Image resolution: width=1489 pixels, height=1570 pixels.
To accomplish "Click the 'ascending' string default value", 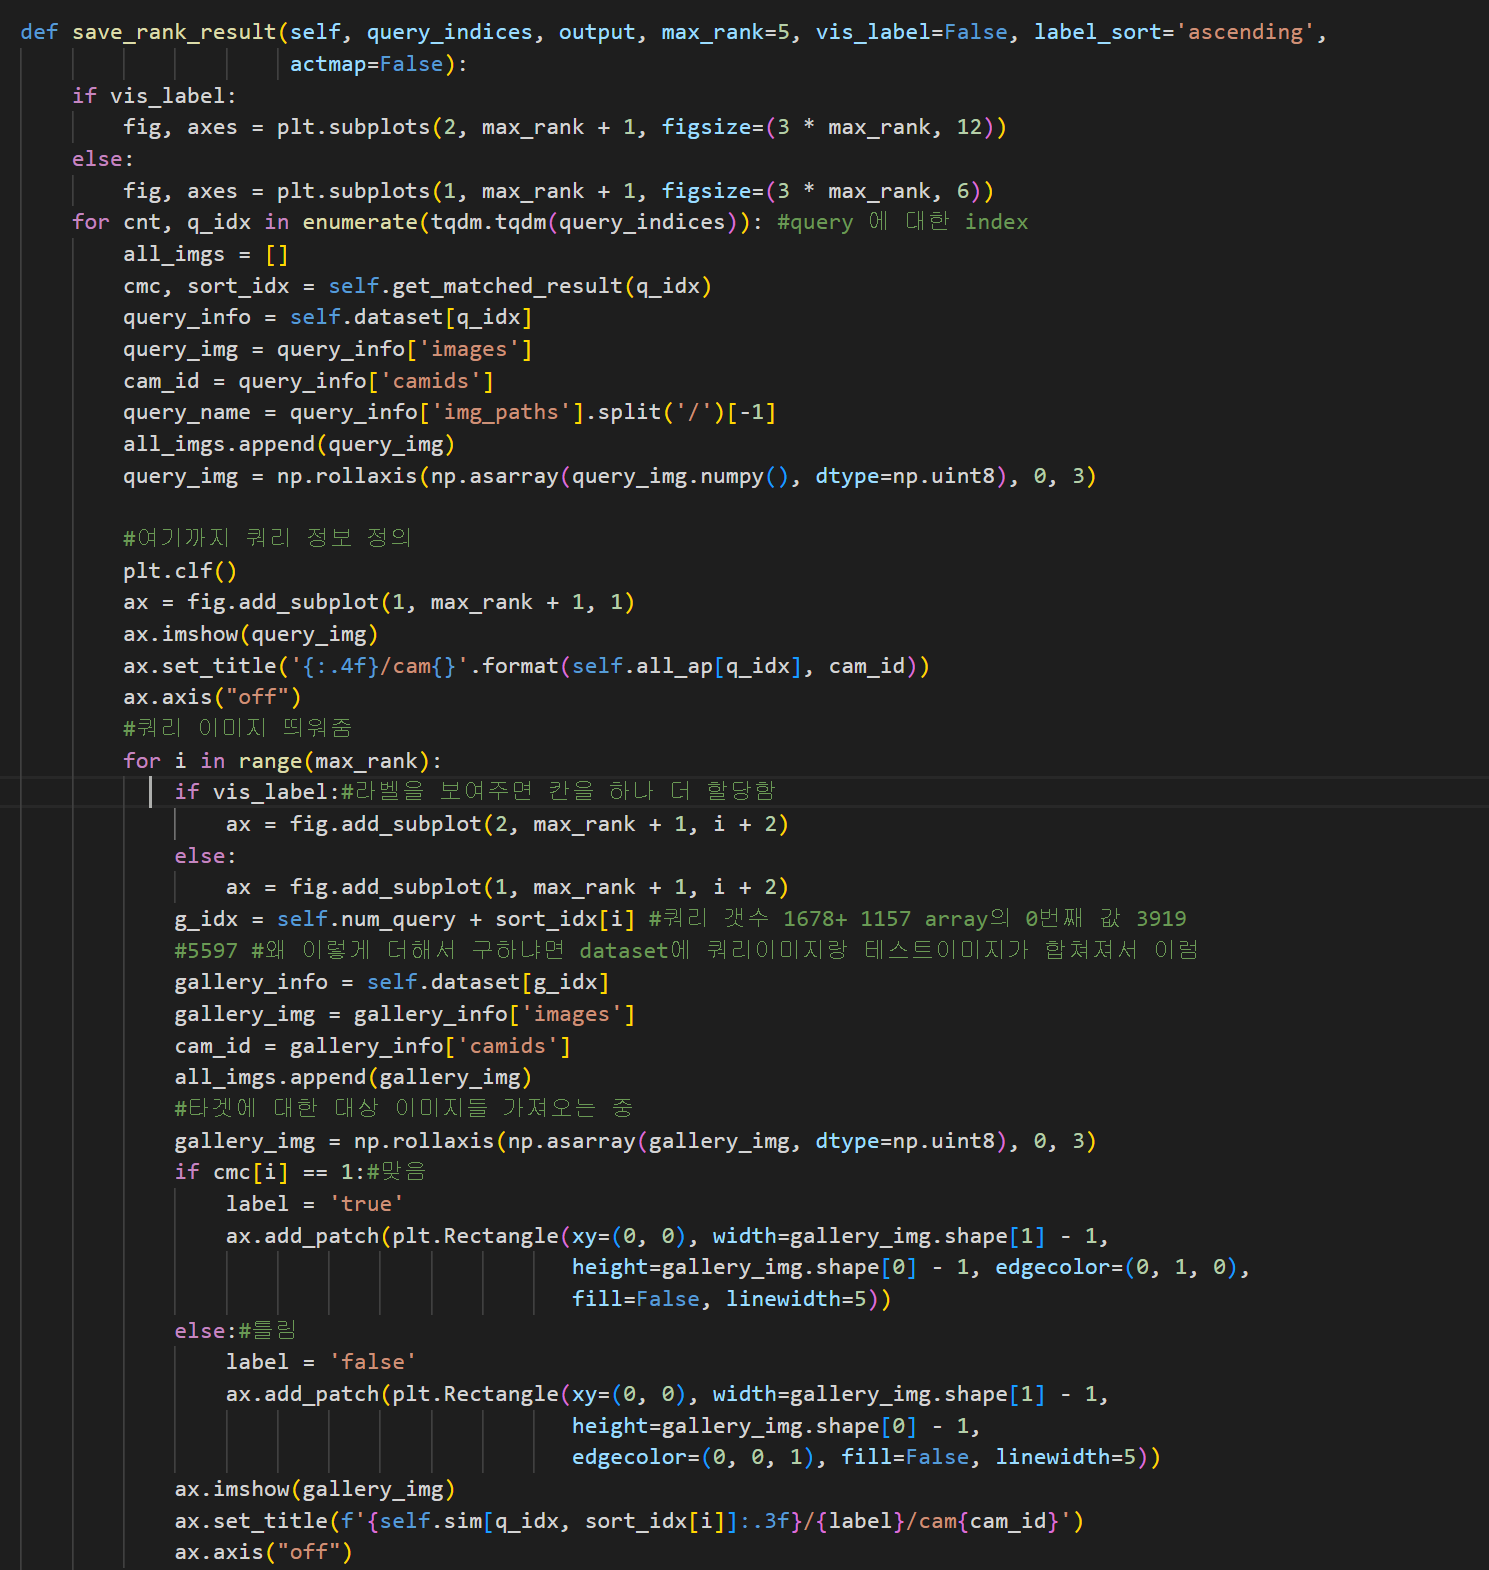I will [1245, 32].
